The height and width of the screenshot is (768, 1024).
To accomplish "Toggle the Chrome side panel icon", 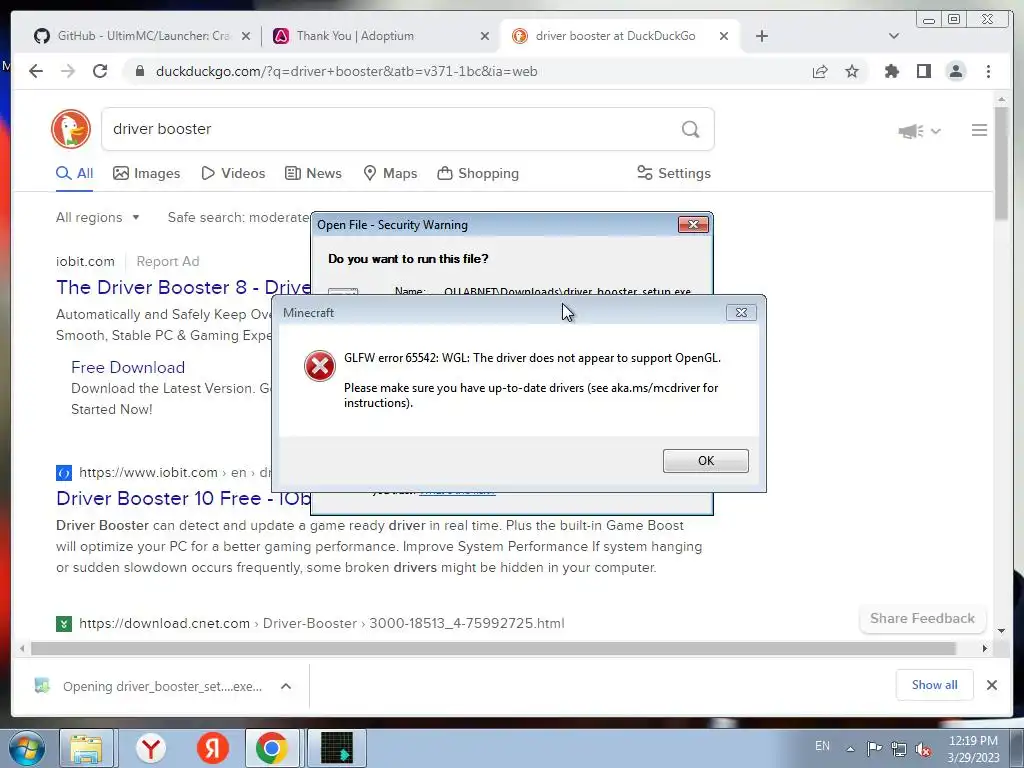I will (x=923, y=71).
